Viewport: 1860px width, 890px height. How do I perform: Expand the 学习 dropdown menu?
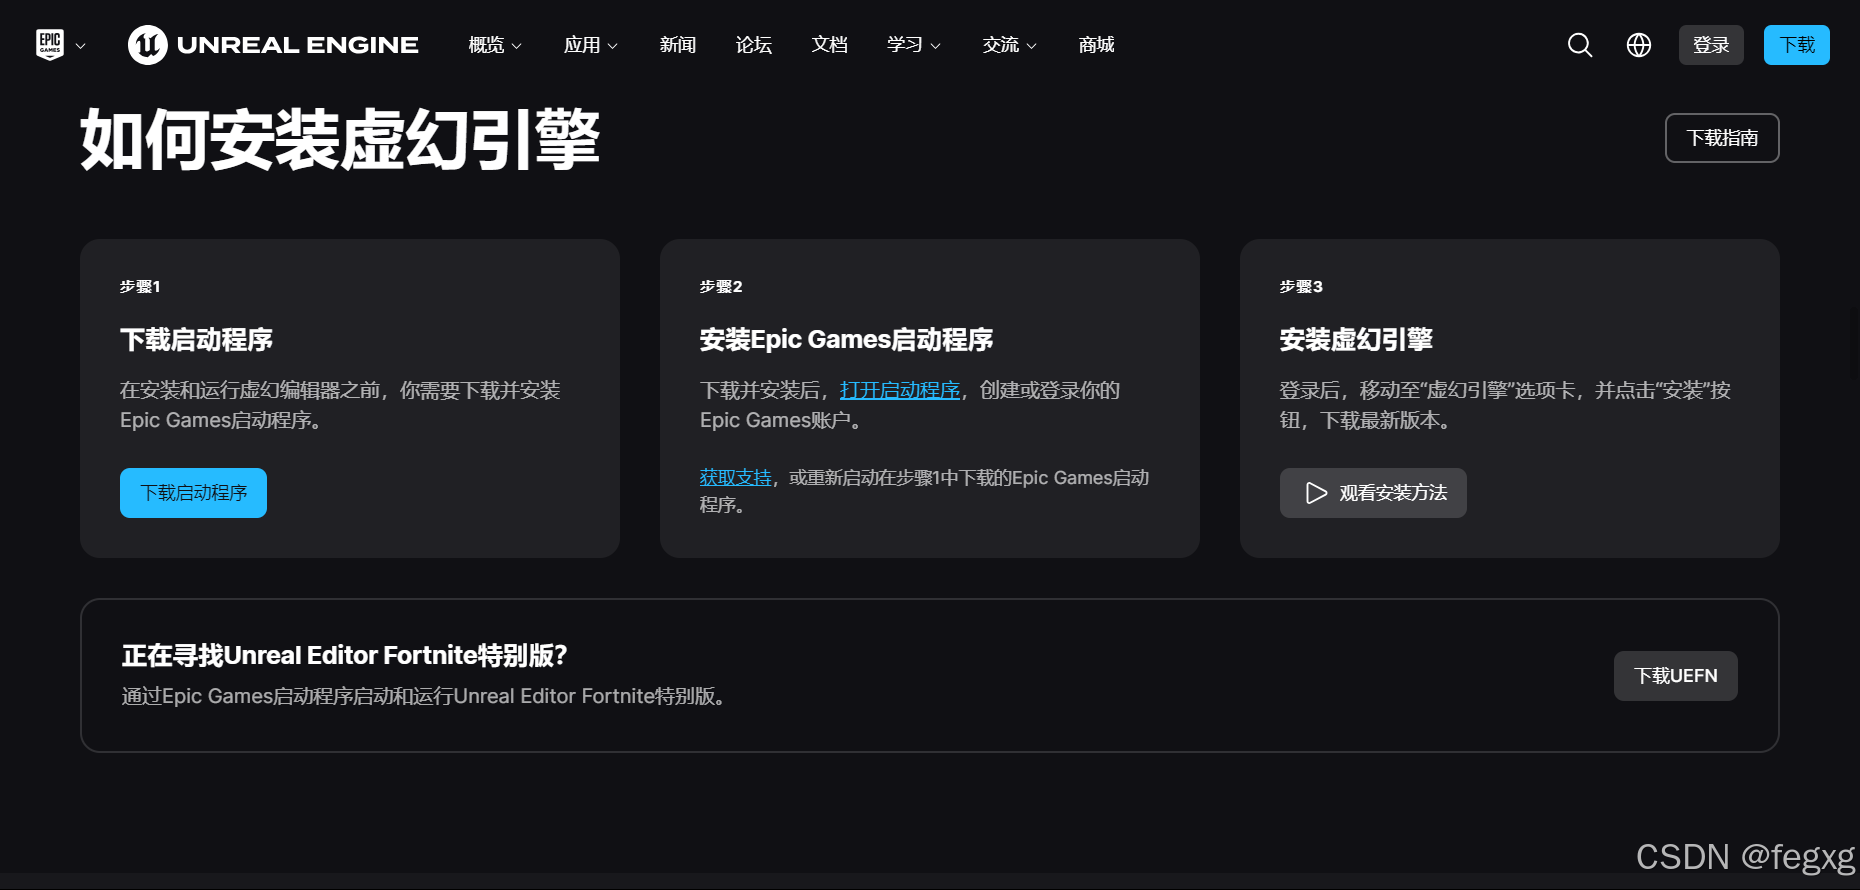(914, 45)
